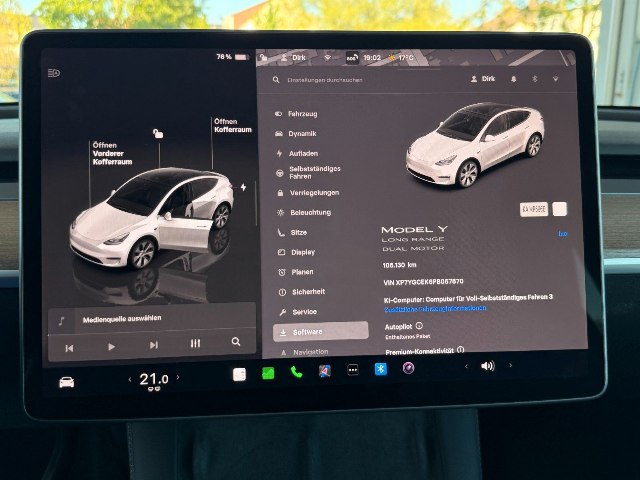Tap the charge port lightning icon

pyautogui.click(x=243, y=187)
